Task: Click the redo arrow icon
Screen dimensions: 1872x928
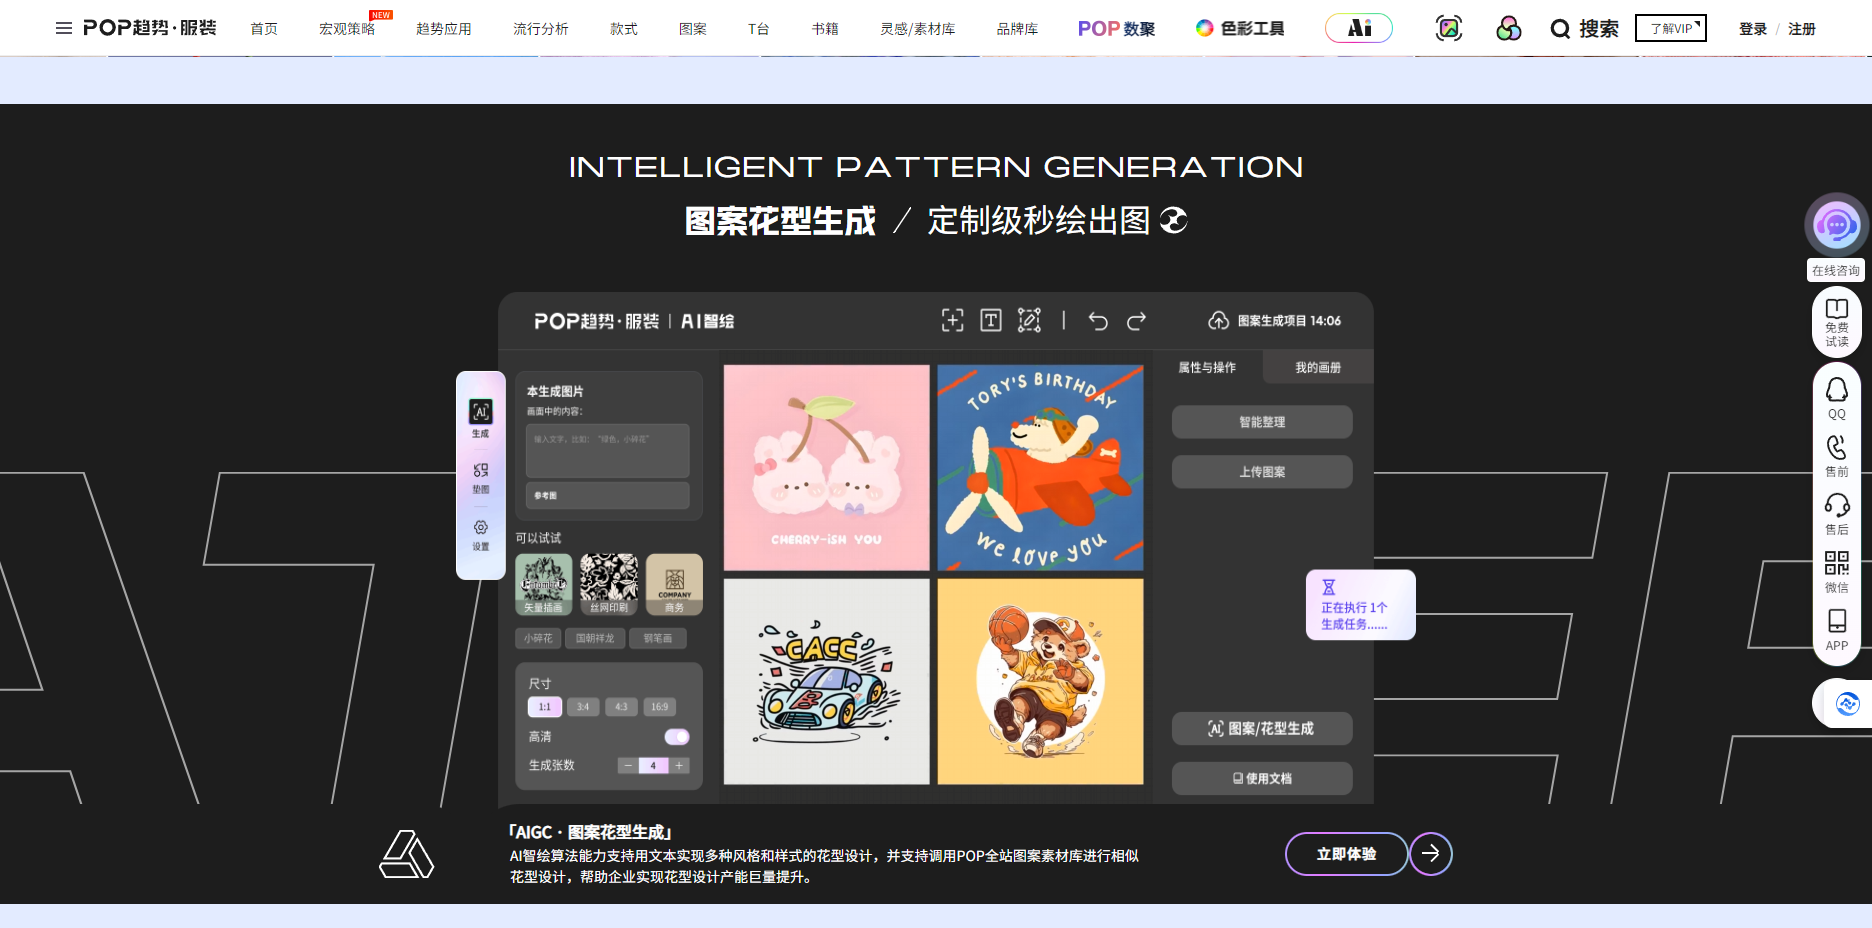Action: [1137, 321]
